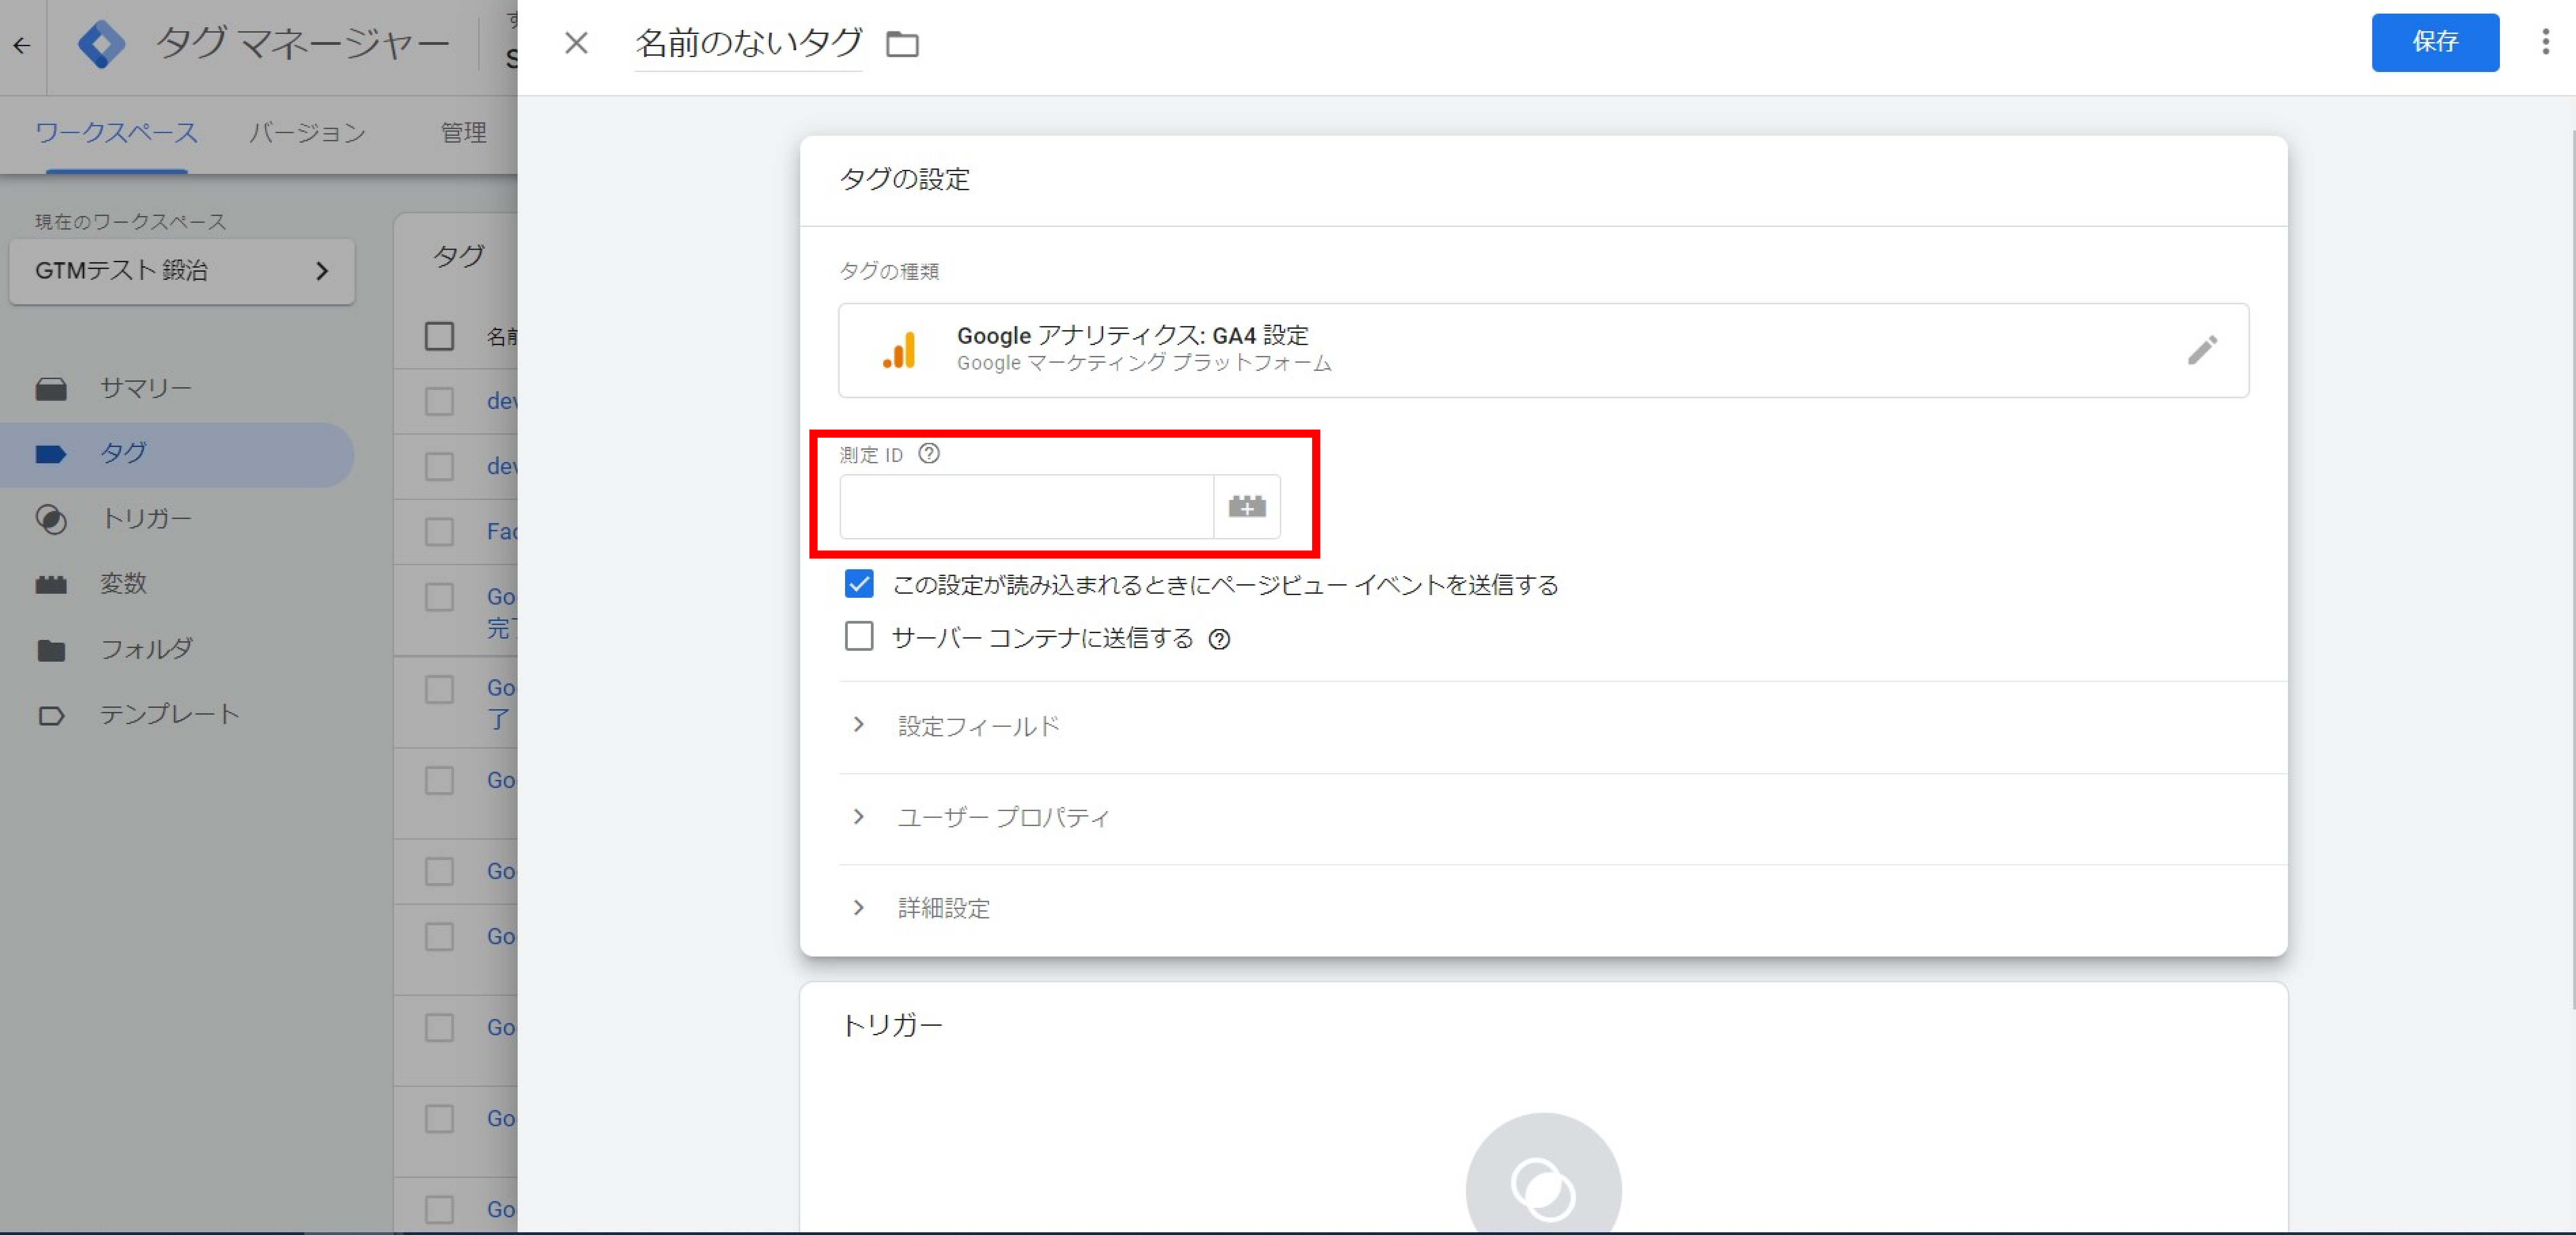Viewport: 2576px width, 1235px height.
Task: Rename the tag 名前のないタグ title
Action: pos(748,43)
